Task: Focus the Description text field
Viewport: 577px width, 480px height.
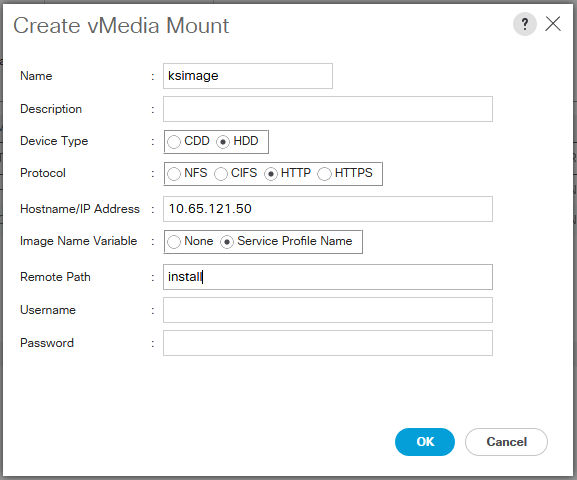Action: [328, 109]
